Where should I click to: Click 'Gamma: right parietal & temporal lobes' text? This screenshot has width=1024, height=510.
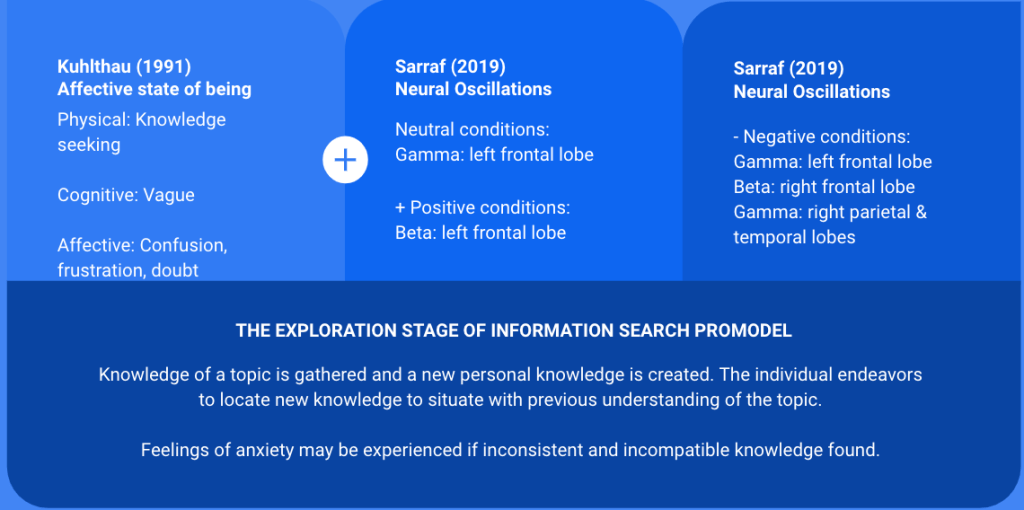click(830, 224)
